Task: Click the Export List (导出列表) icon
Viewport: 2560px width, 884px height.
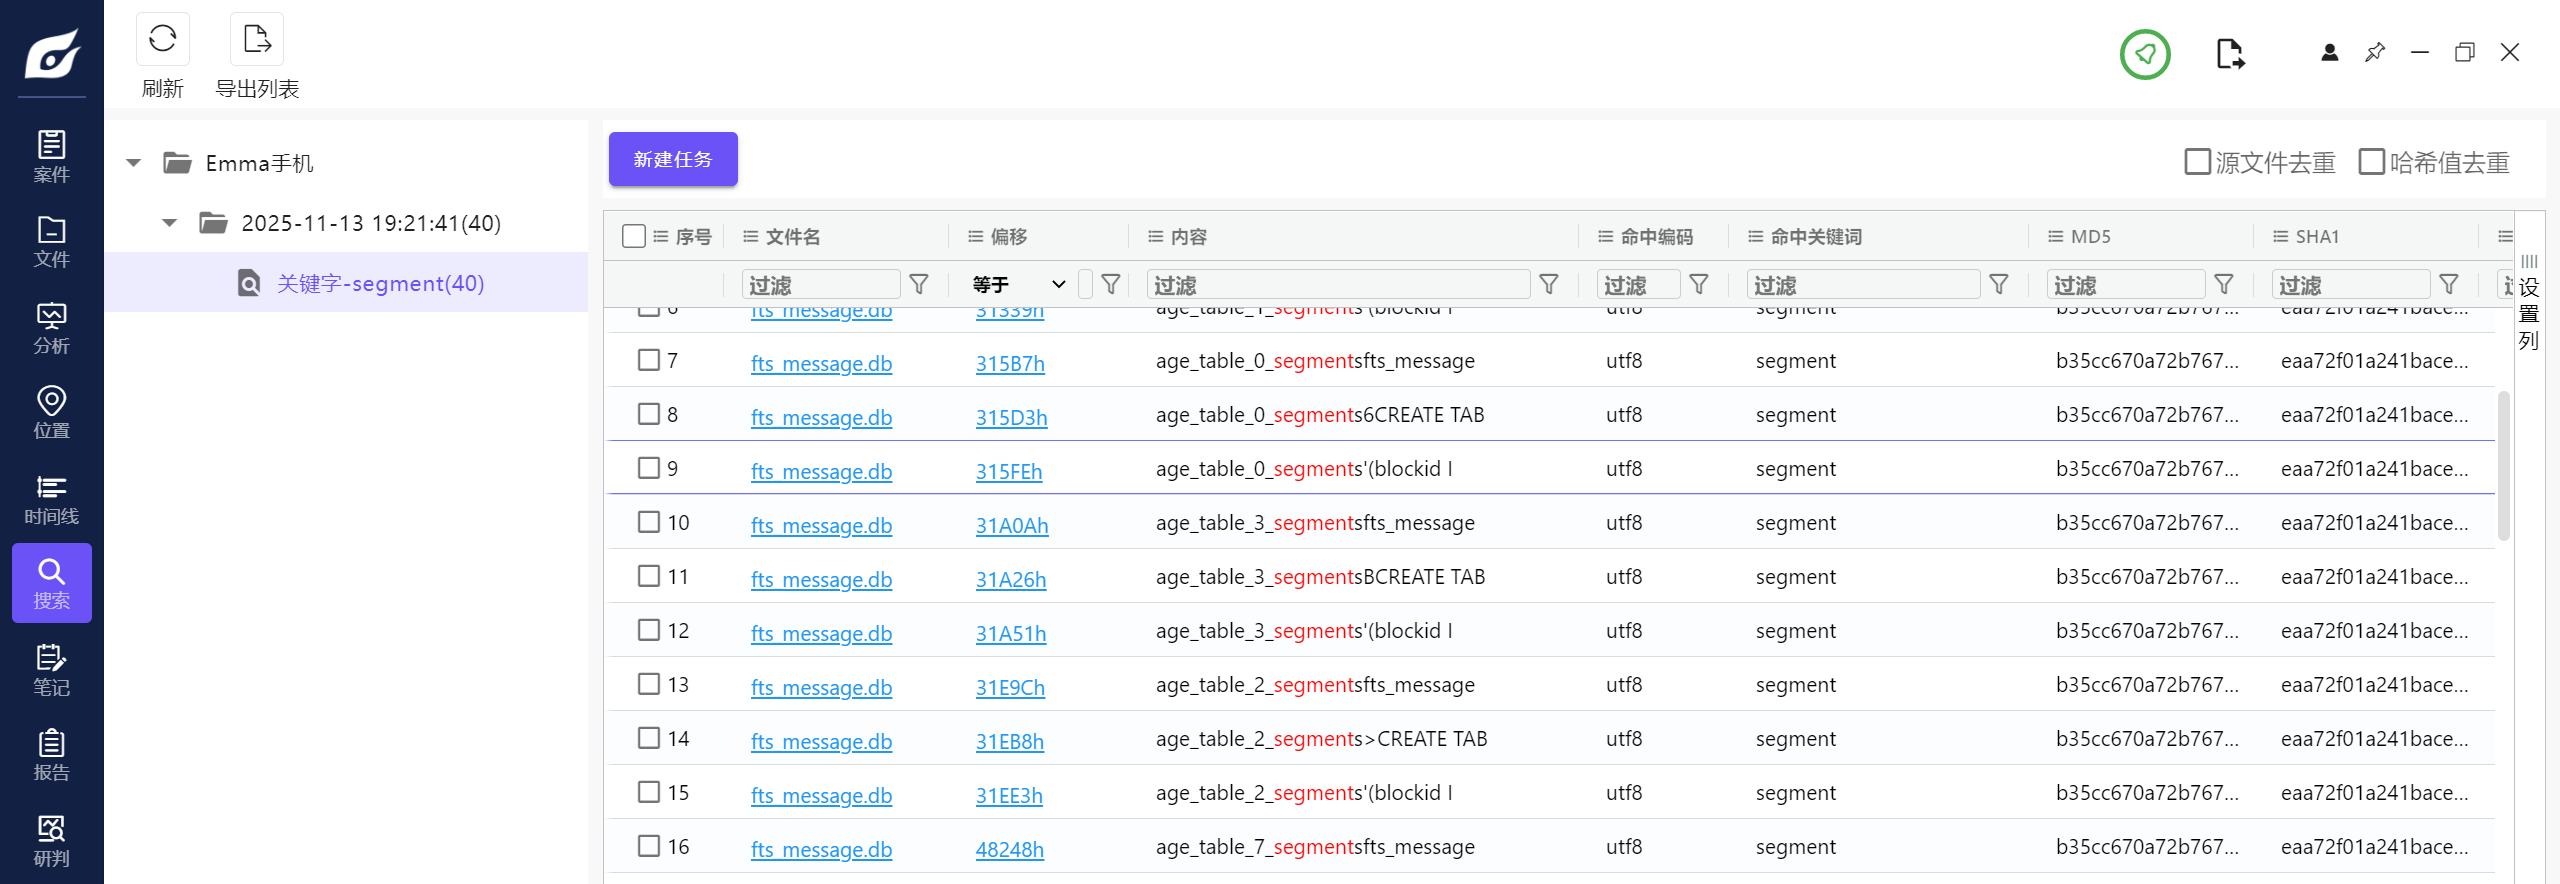Action: [257, 40]
